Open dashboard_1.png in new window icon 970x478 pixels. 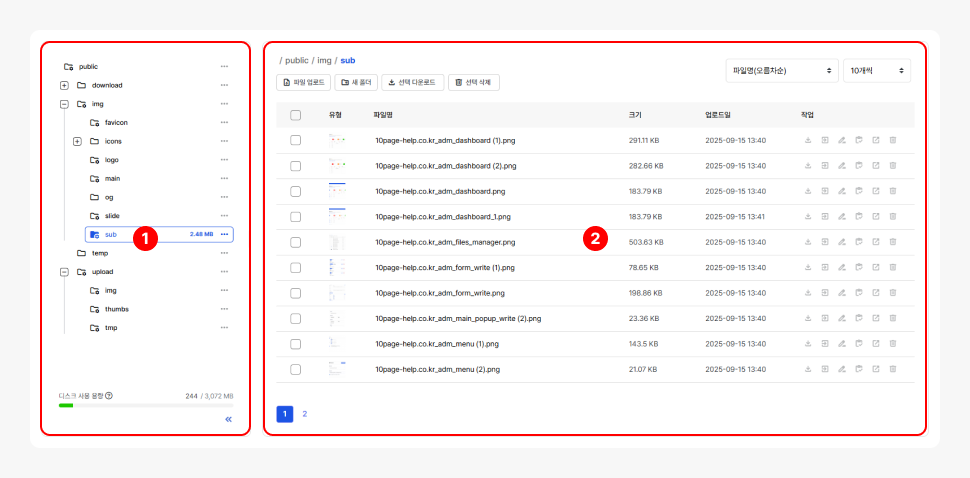coord(876,217)
